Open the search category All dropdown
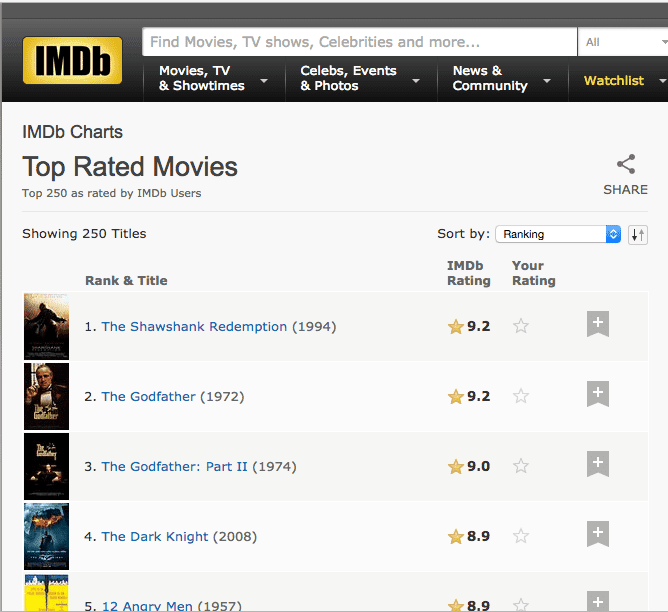 (x=622, y=42)
